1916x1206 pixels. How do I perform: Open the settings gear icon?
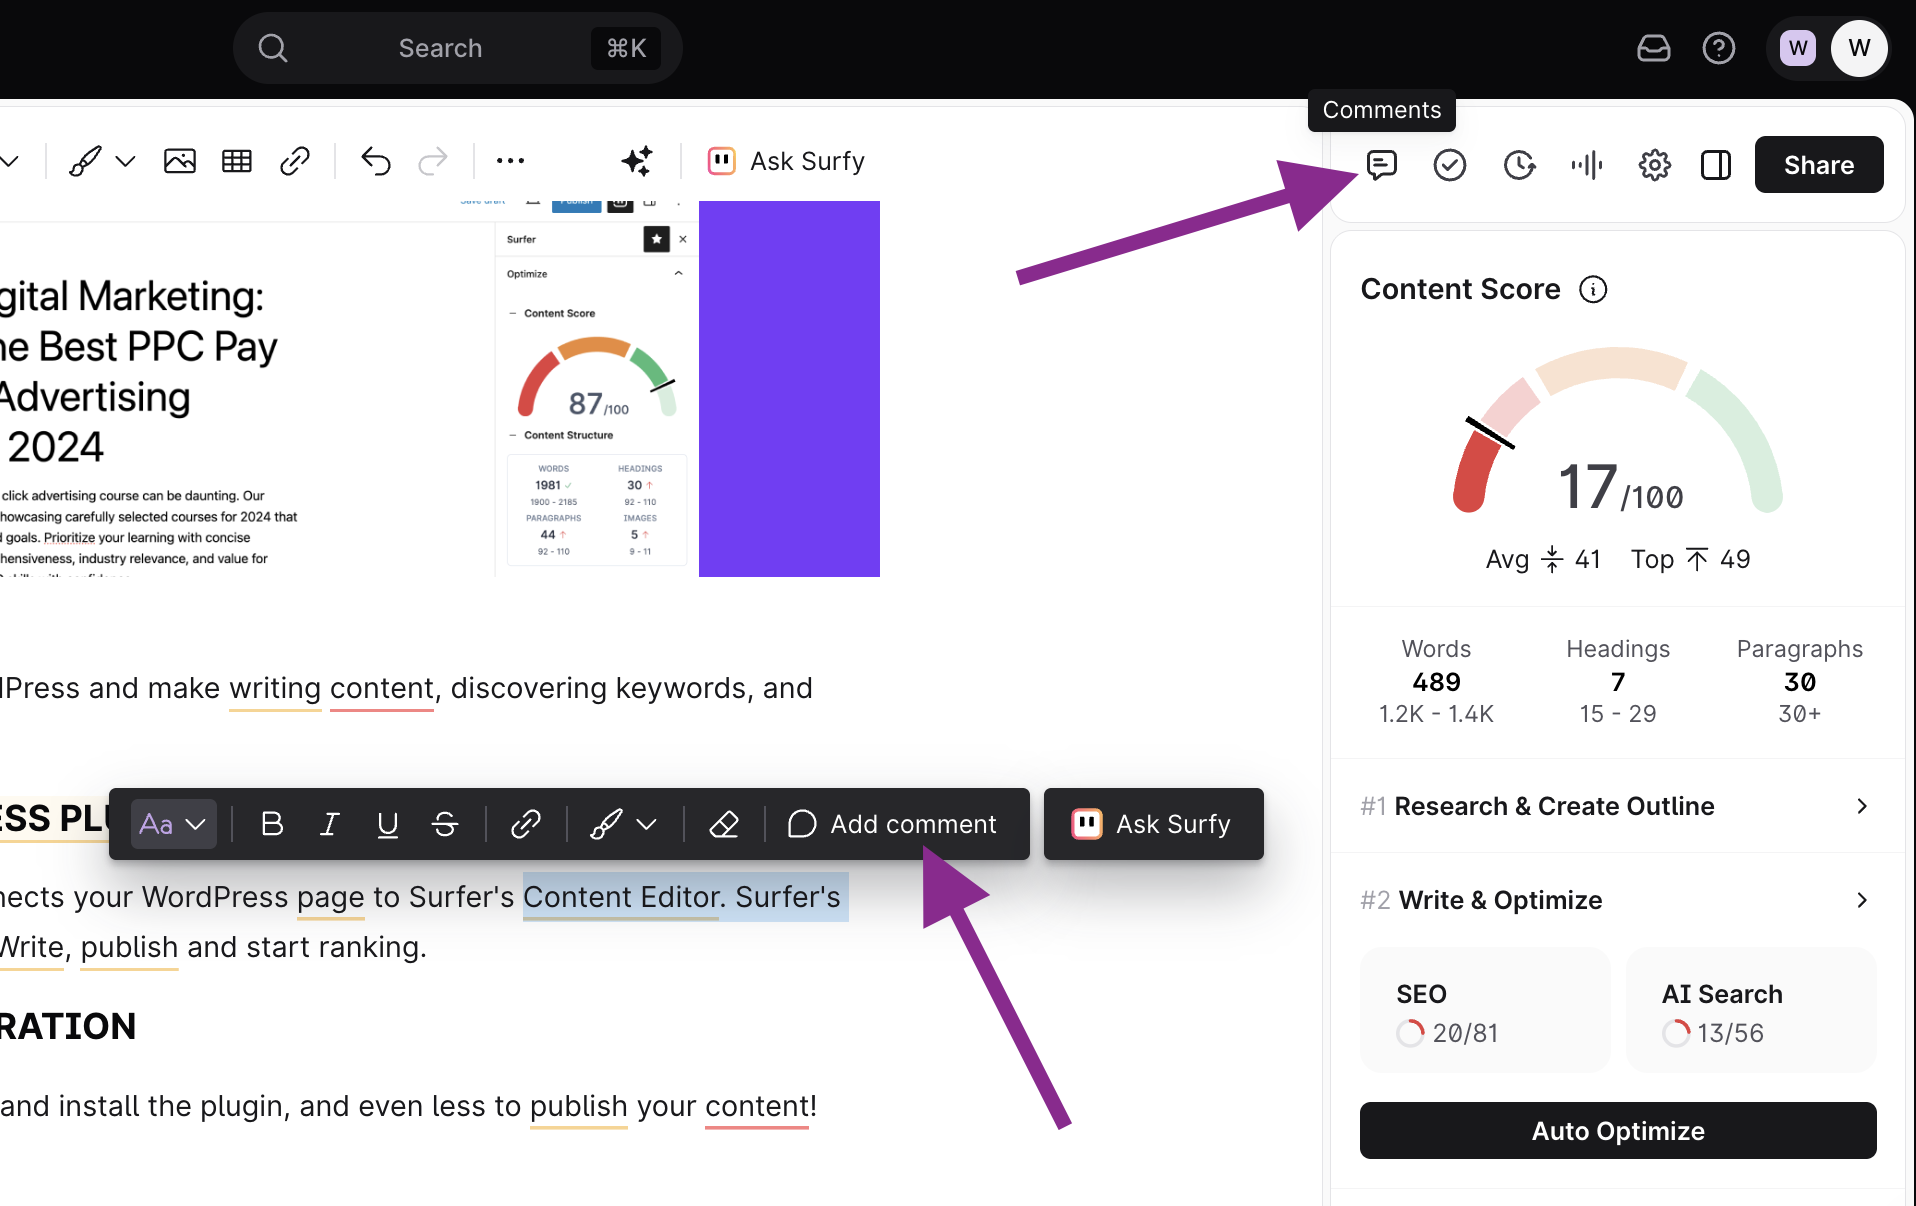click(x=1654, y=165)
